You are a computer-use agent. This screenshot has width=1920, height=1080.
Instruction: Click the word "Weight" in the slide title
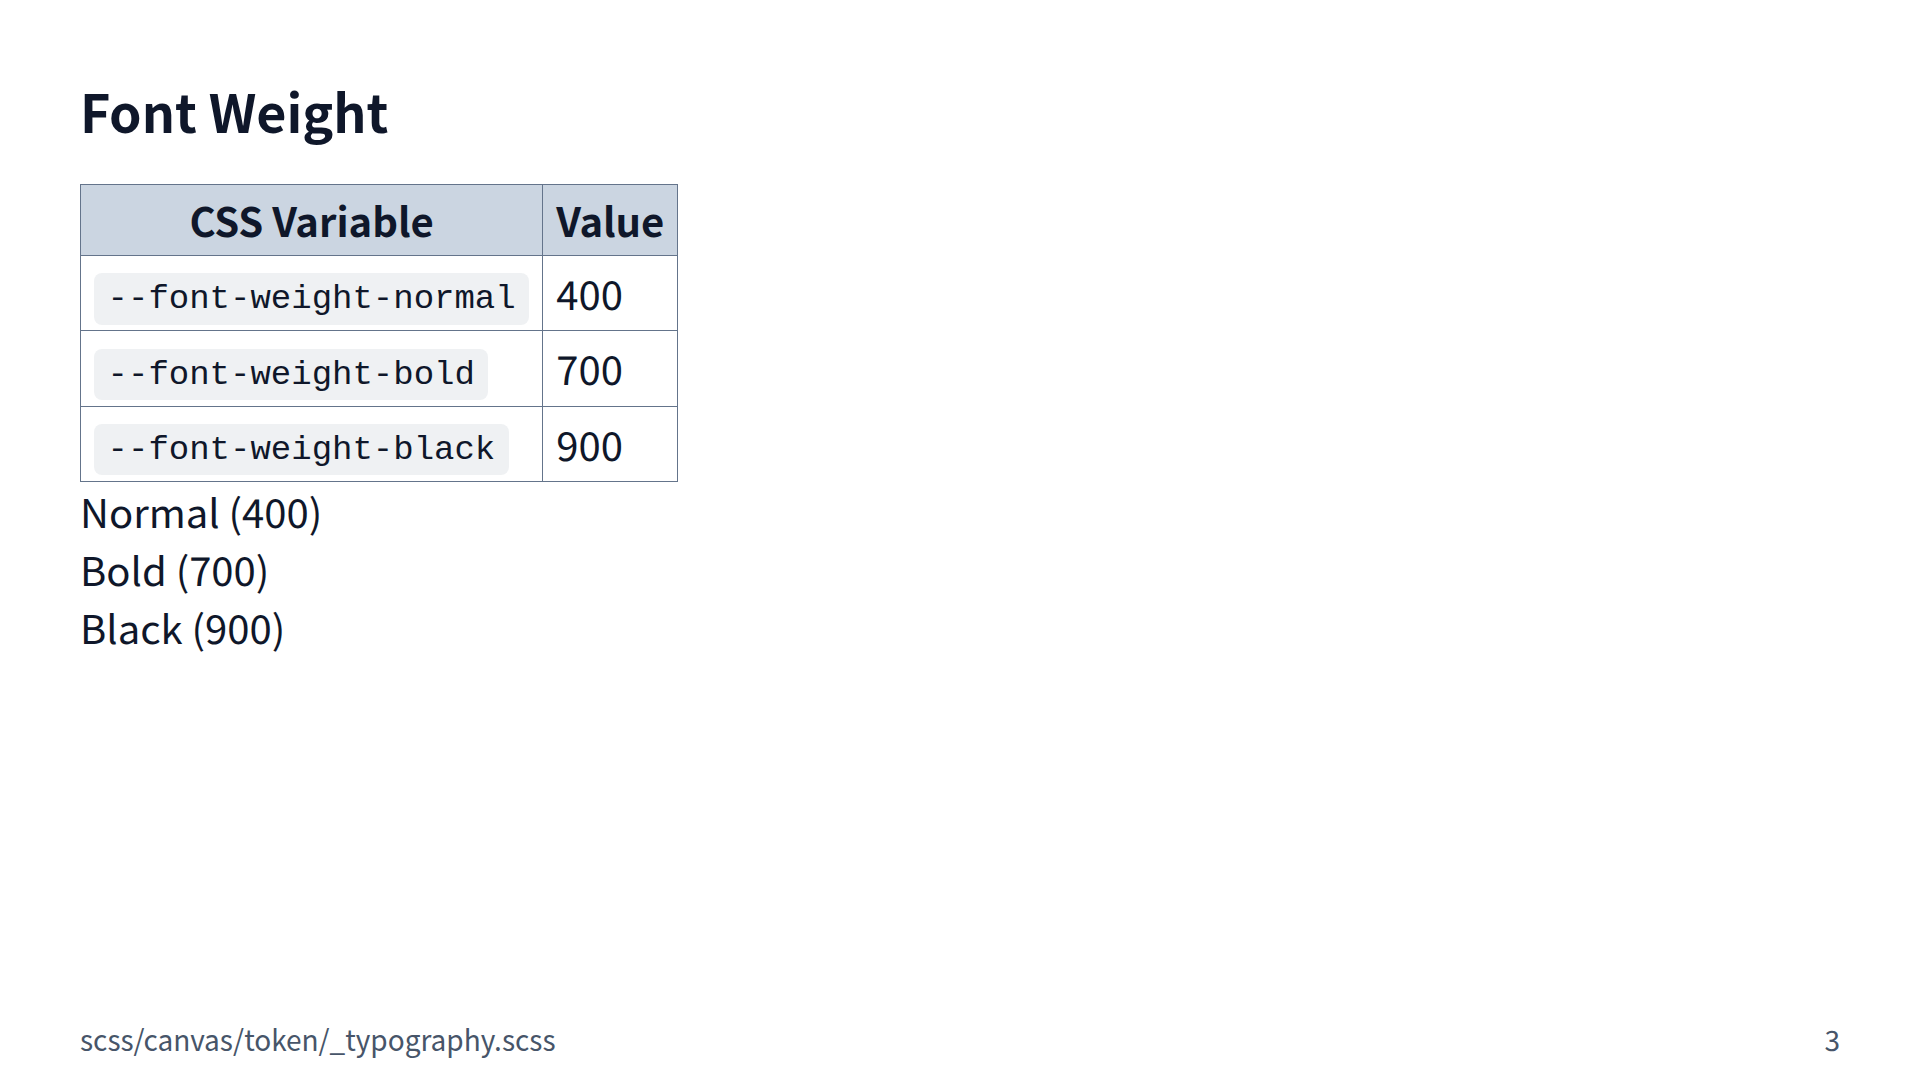coord(298,114)
